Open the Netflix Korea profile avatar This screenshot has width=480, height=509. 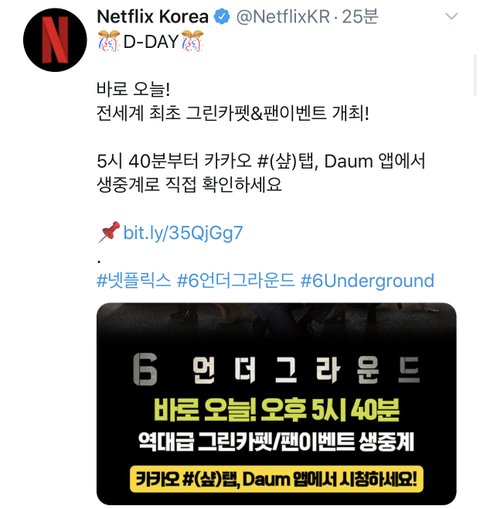point(55,40)
